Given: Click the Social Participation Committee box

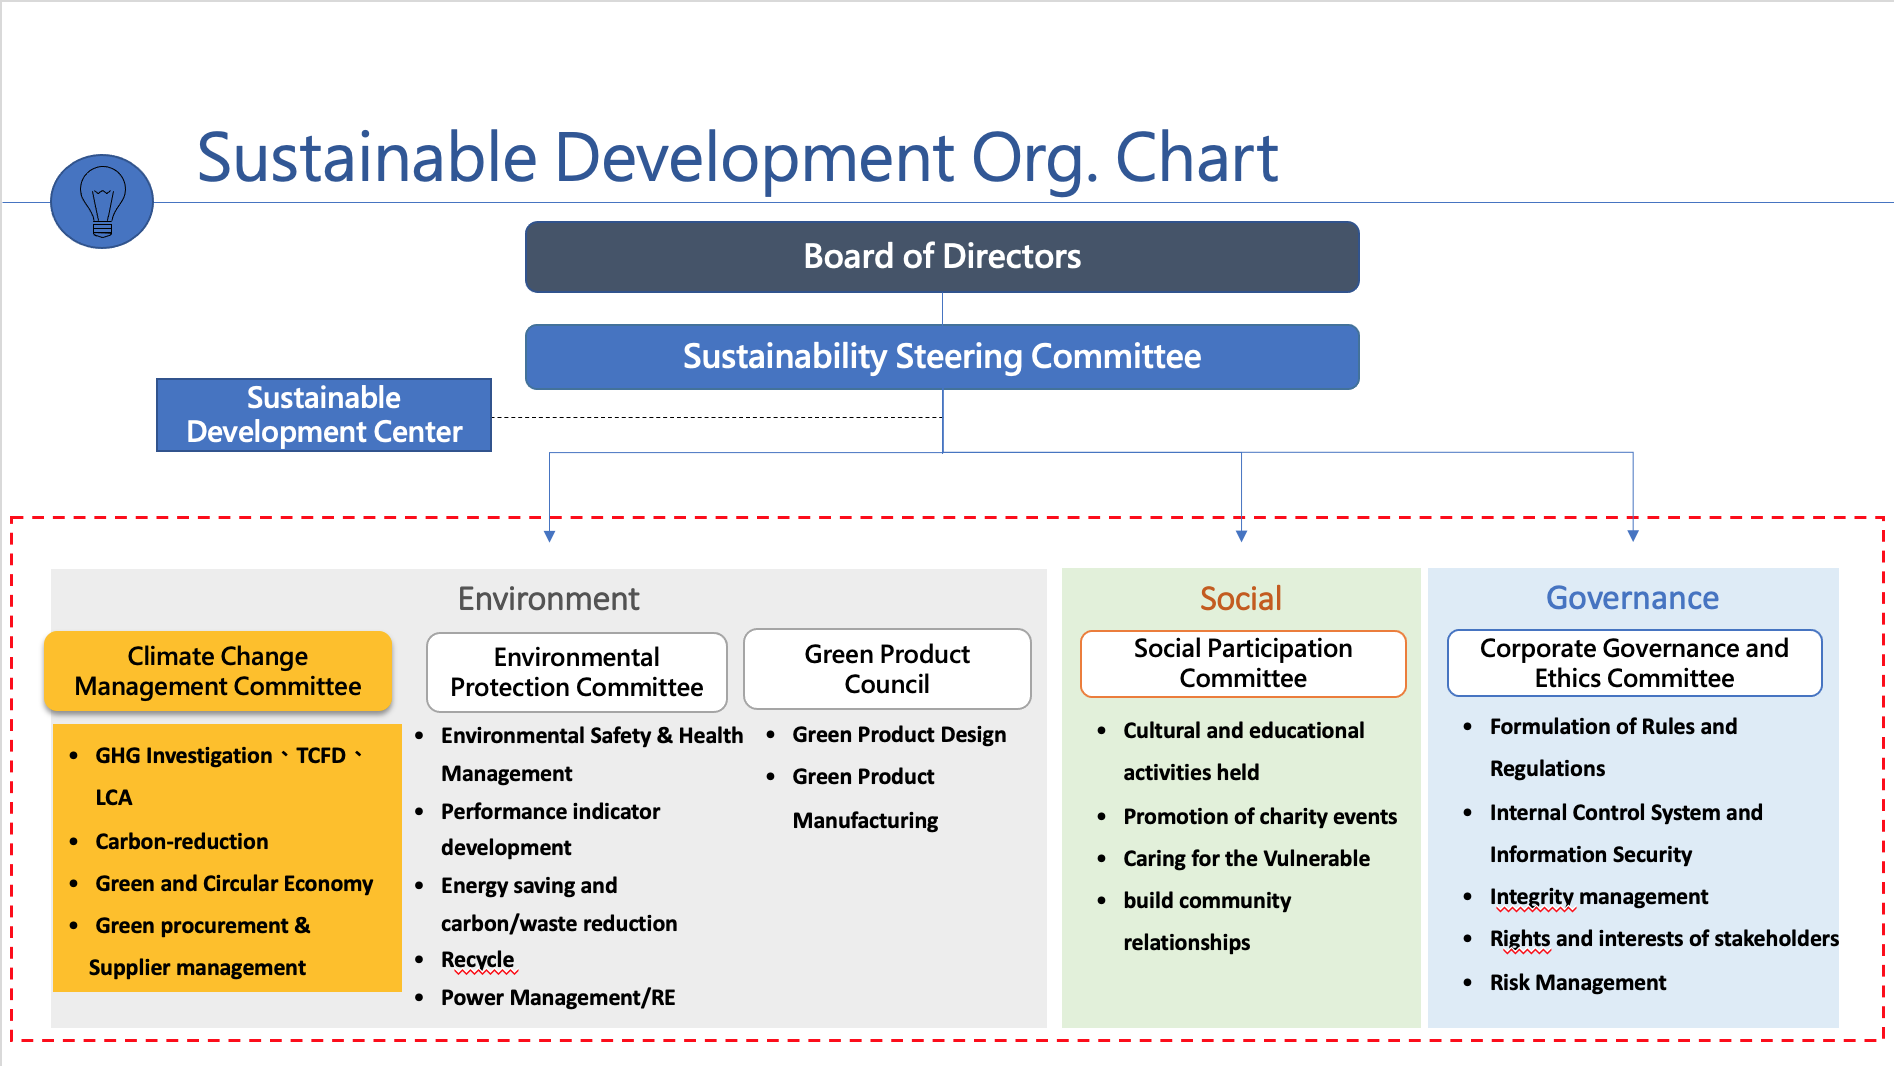Looking at the screenshot, I should 1242,663.
